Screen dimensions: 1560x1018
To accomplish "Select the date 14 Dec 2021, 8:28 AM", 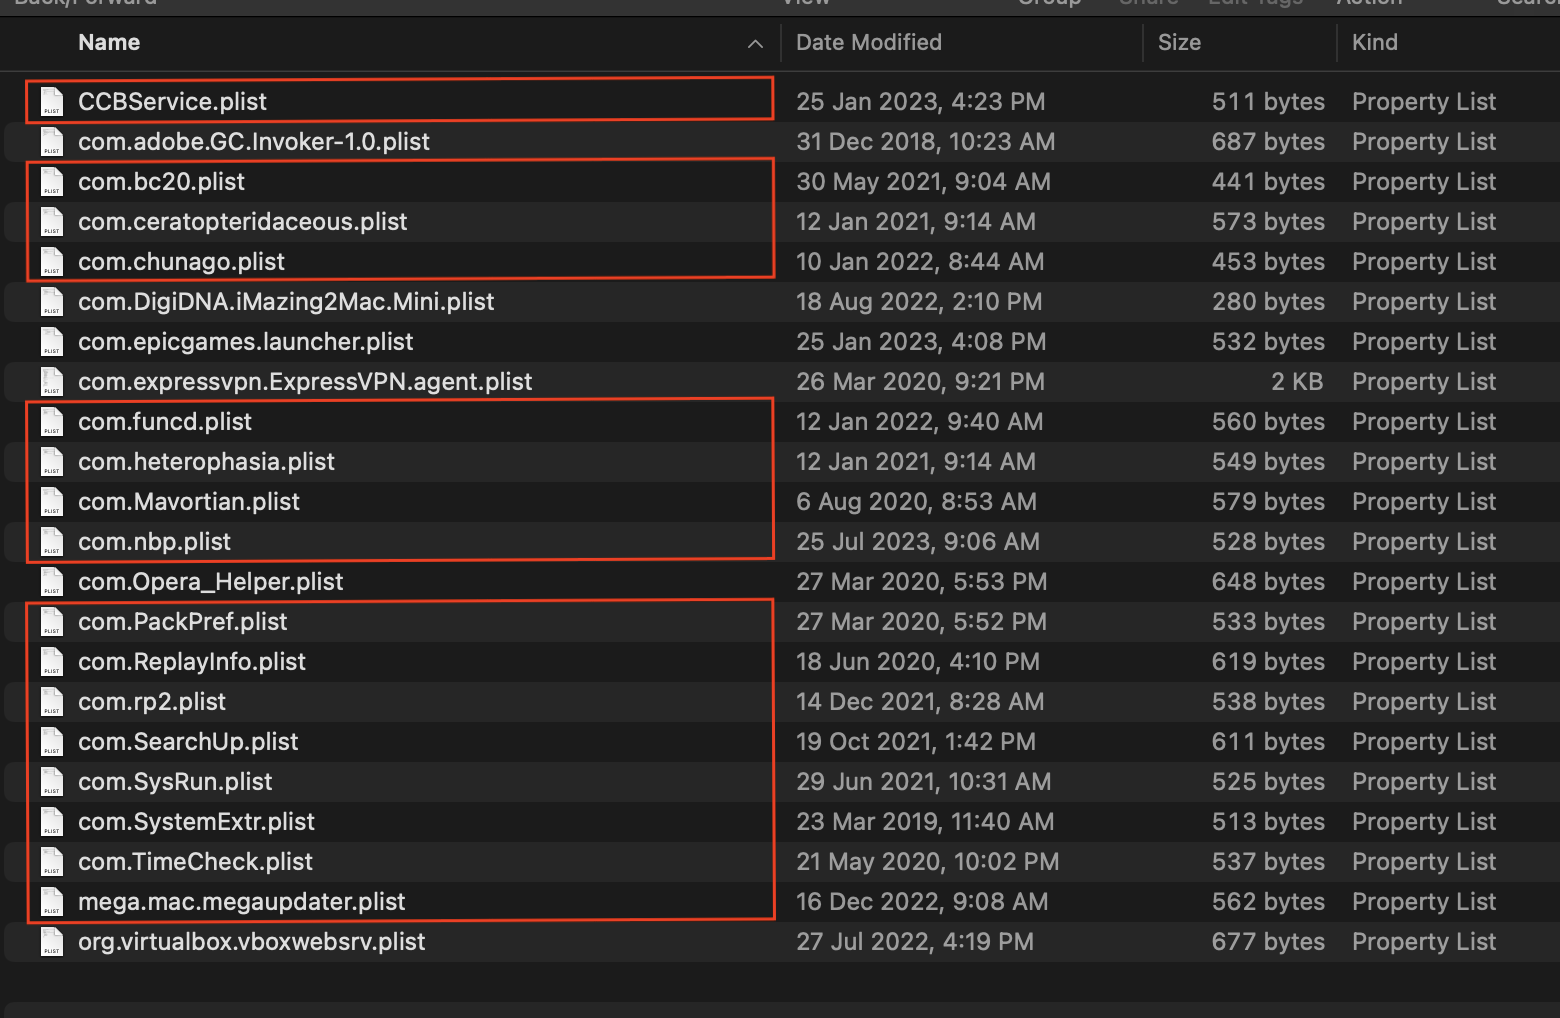I will pyautogui.click(x=920, y=701).
